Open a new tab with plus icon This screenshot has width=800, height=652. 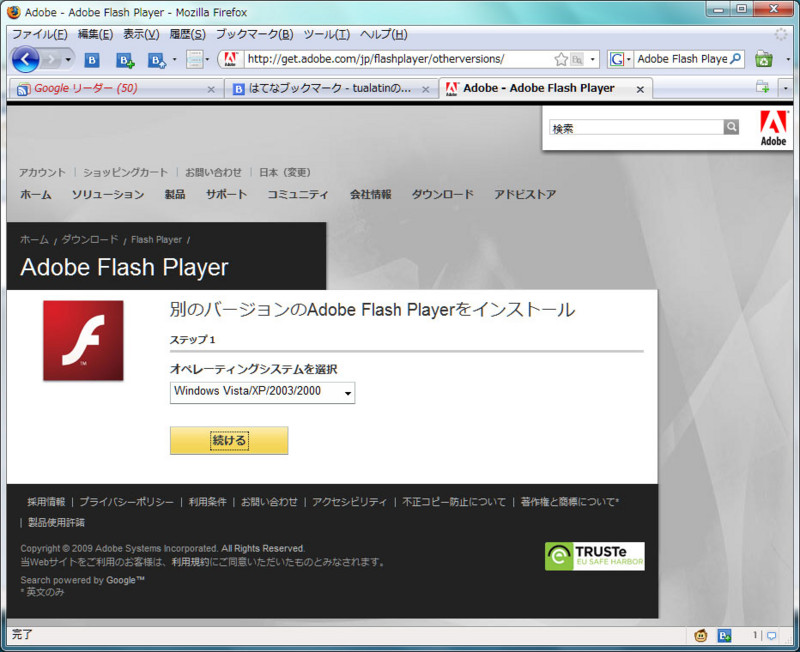point(762,88)
